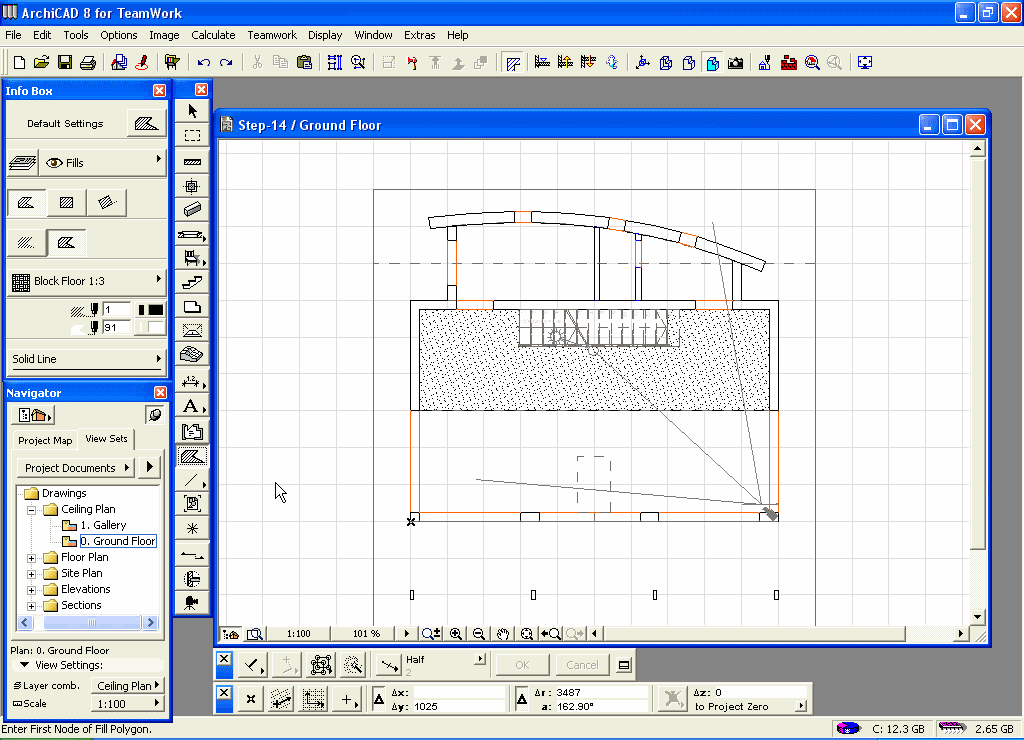
Task: Select the rotated rectangle fill method
Action: coord(106,203)
